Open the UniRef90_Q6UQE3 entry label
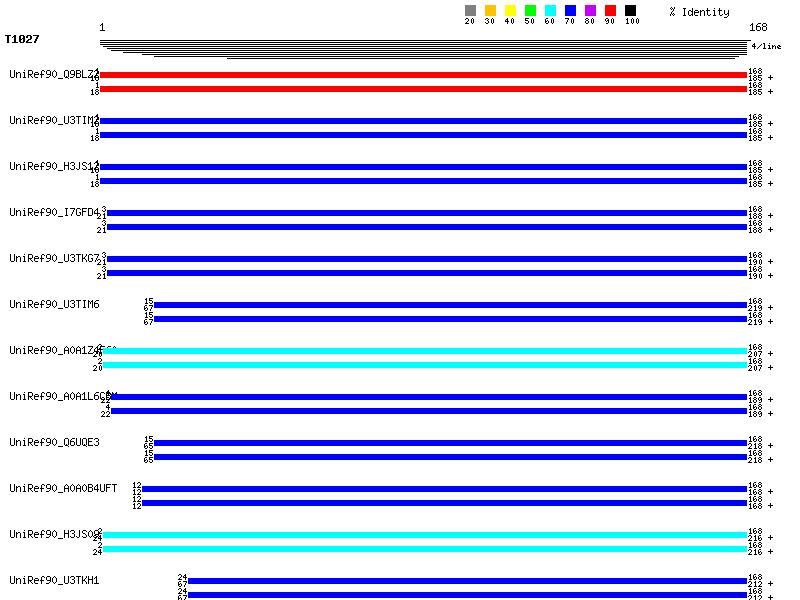The image size is (800, 600). tap(54, 442)
